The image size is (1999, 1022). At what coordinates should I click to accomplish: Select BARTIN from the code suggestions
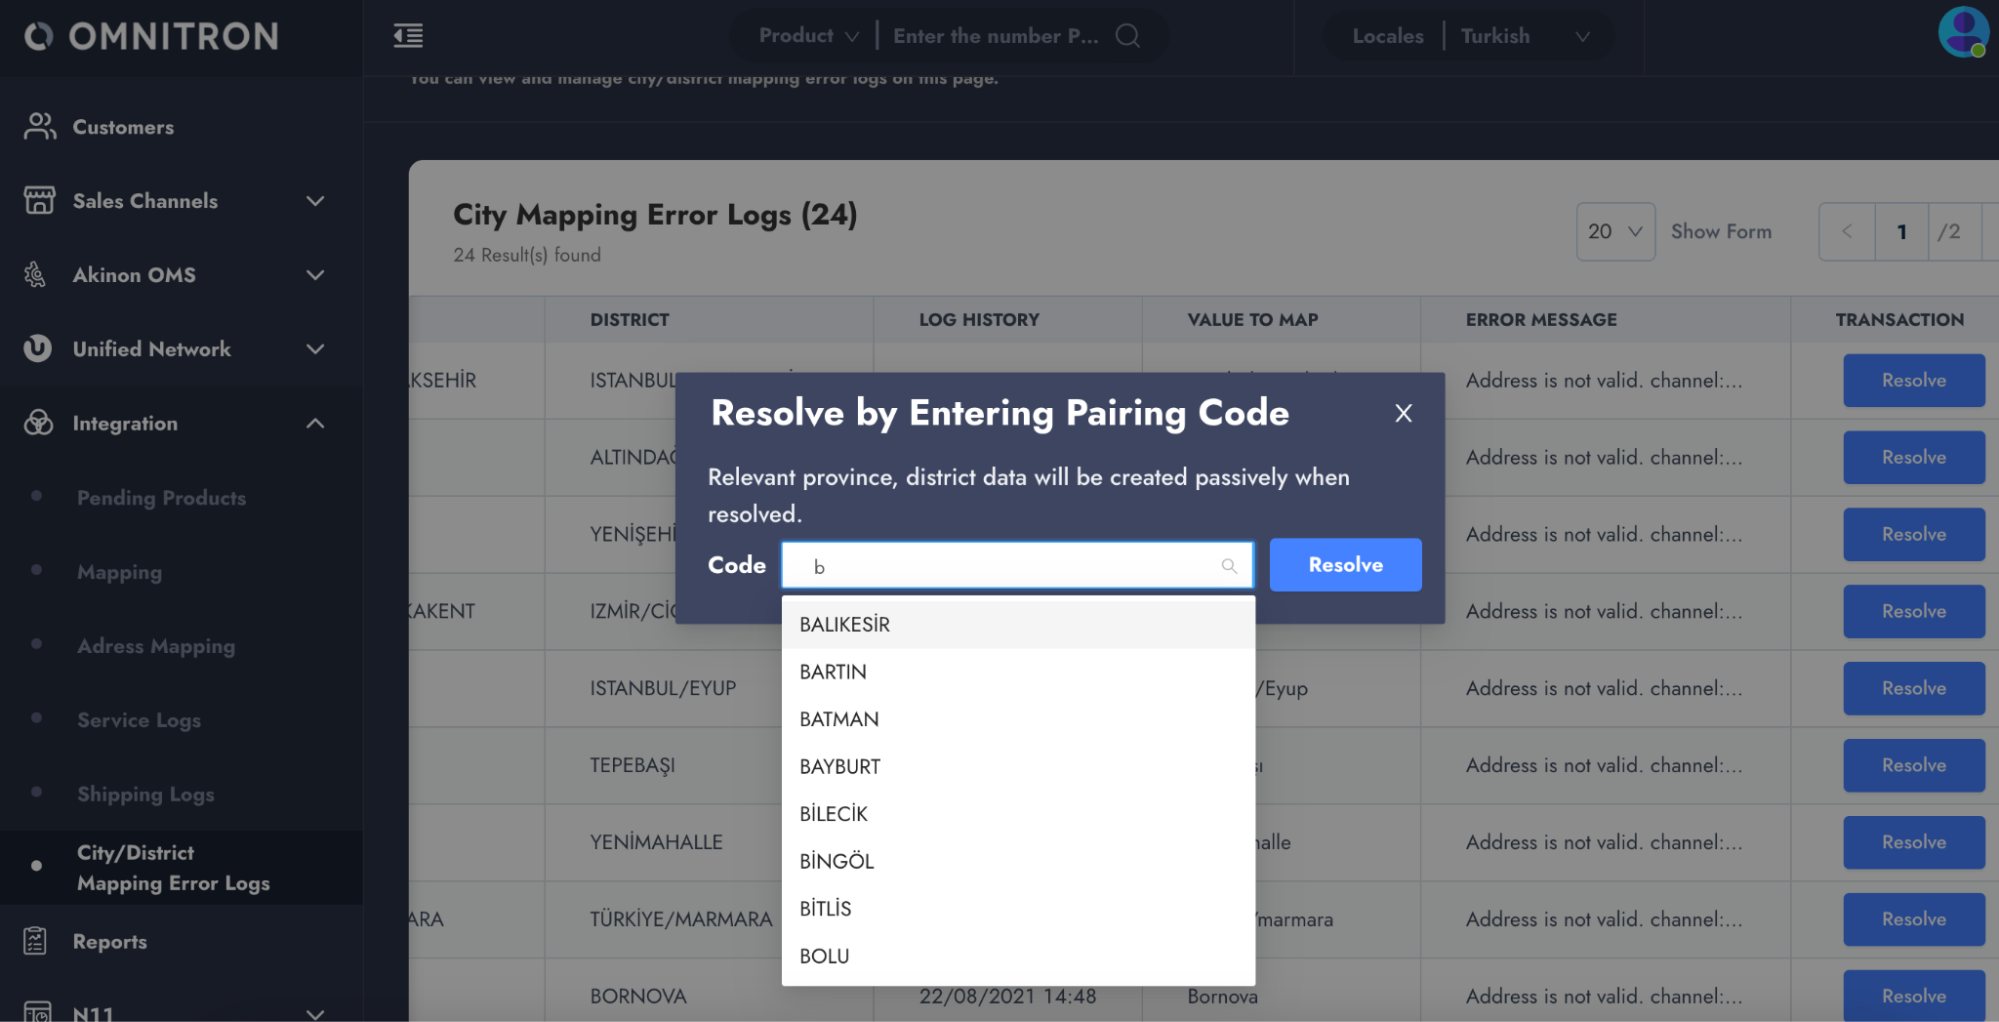tap(833, 672)
